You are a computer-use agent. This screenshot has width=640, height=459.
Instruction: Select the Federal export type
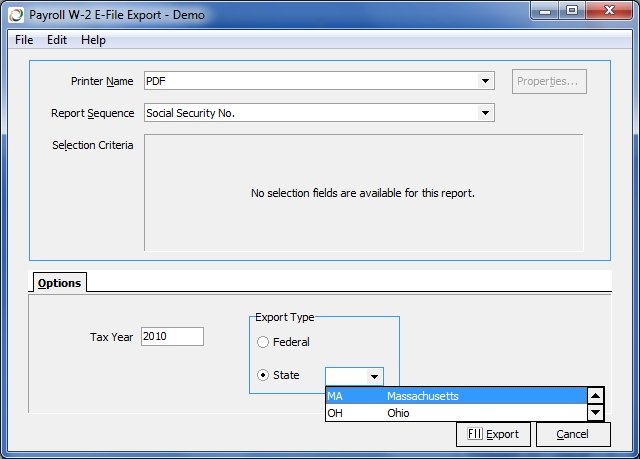tap(264, 342)
